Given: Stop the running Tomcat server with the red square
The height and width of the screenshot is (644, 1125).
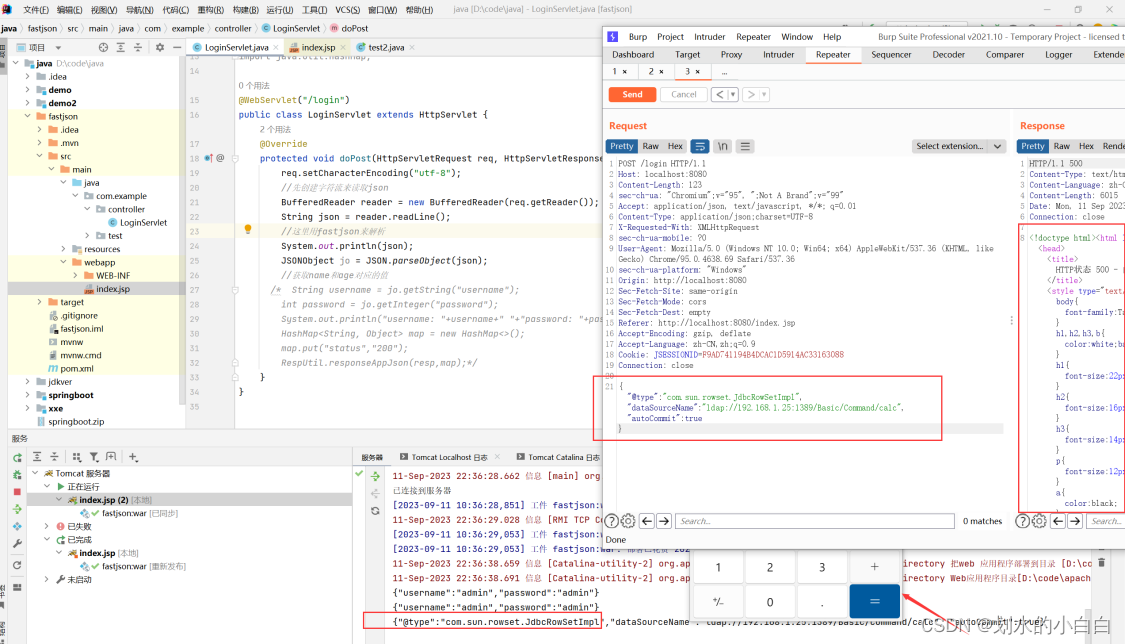Looking at the screenshot, I should [17, 492].
